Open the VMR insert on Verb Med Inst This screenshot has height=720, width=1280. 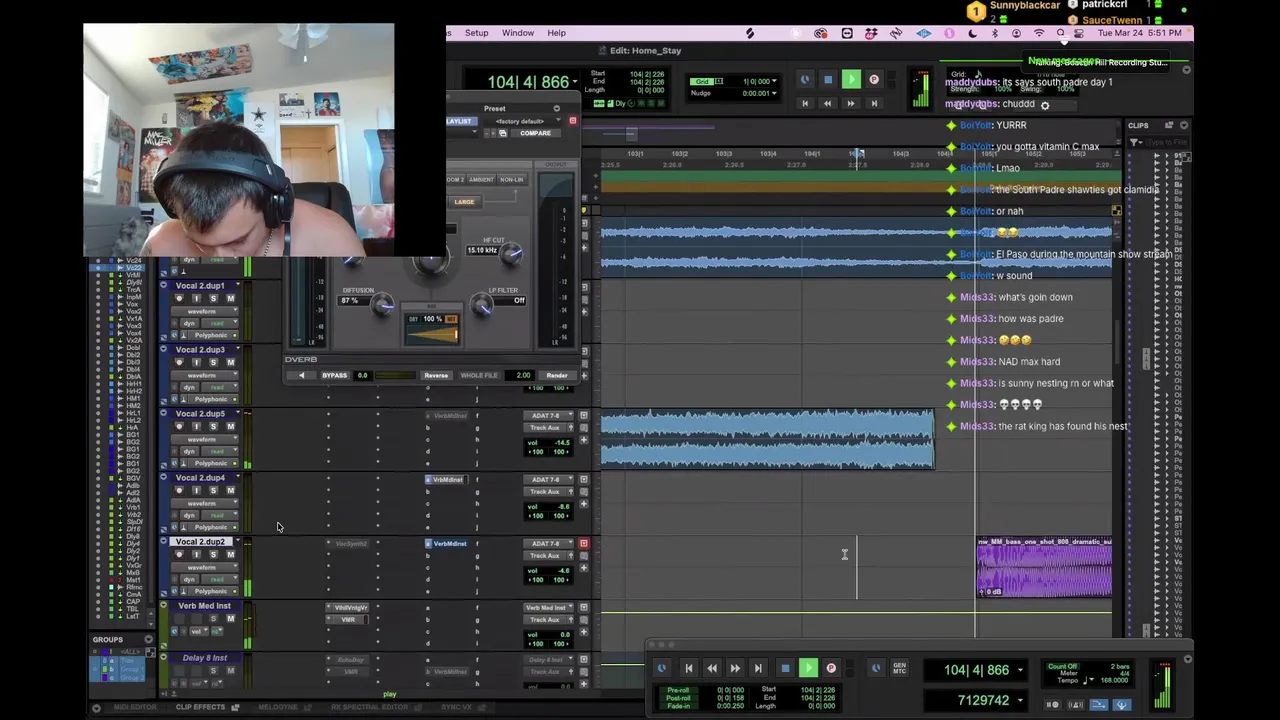tap(348, 619)
